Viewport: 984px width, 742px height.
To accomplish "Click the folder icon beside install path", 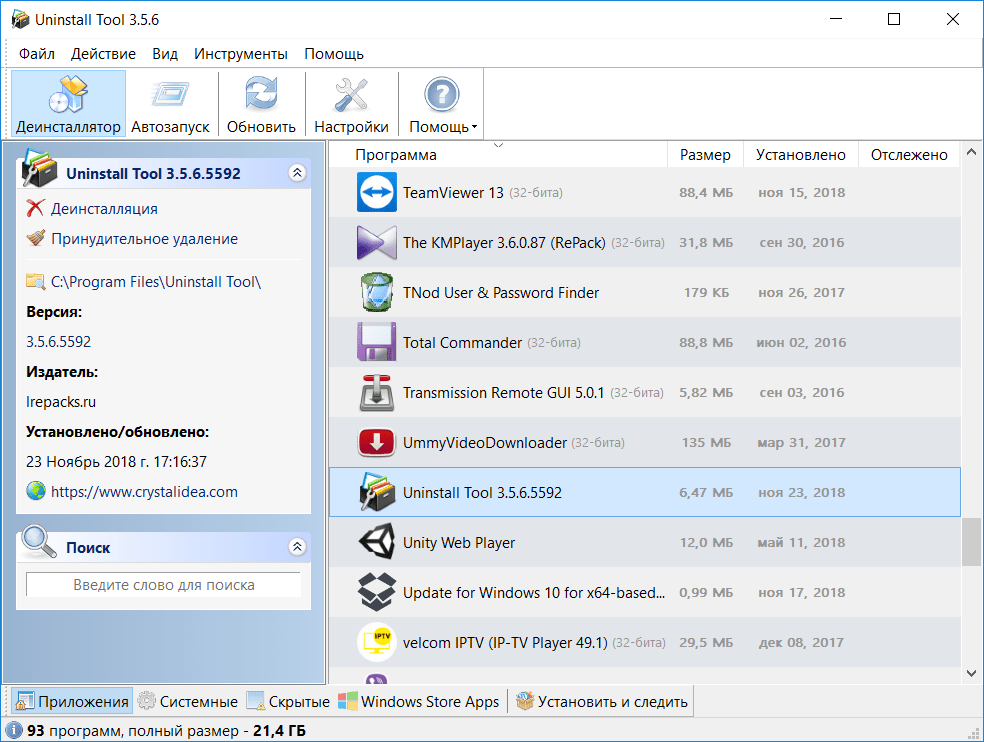I will point(36,281).
